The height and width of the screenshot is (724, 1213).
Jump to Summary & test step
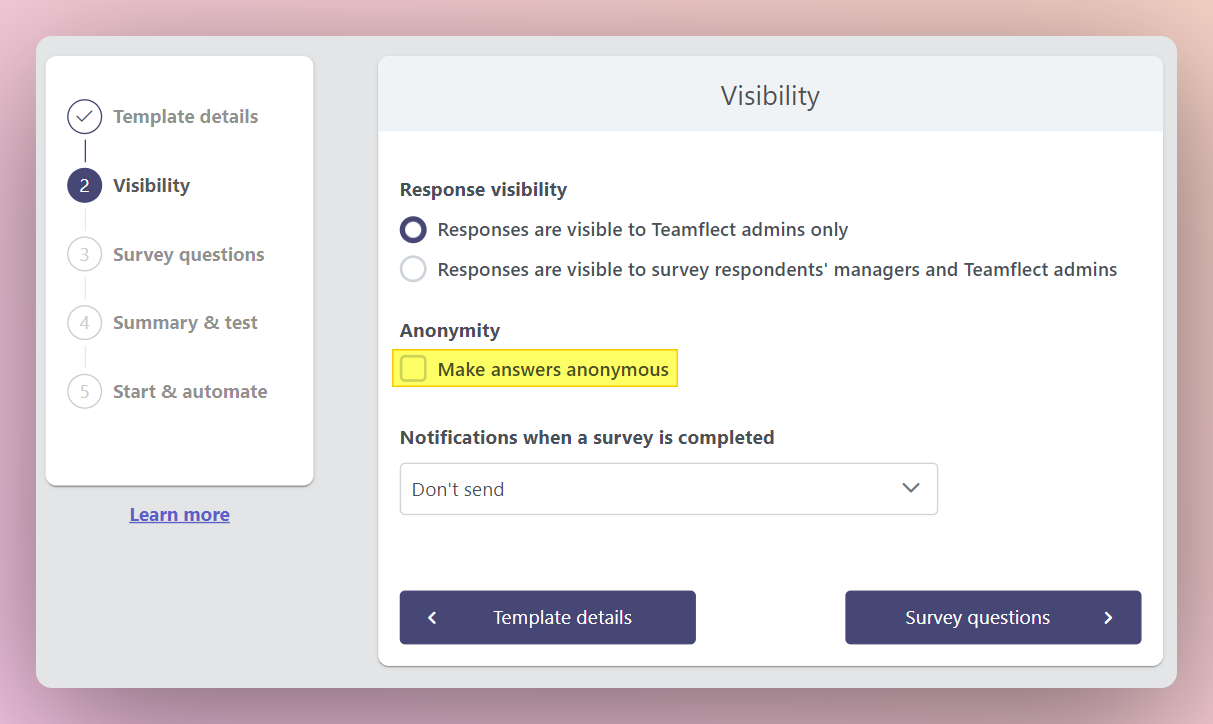[x=185, y=323]
